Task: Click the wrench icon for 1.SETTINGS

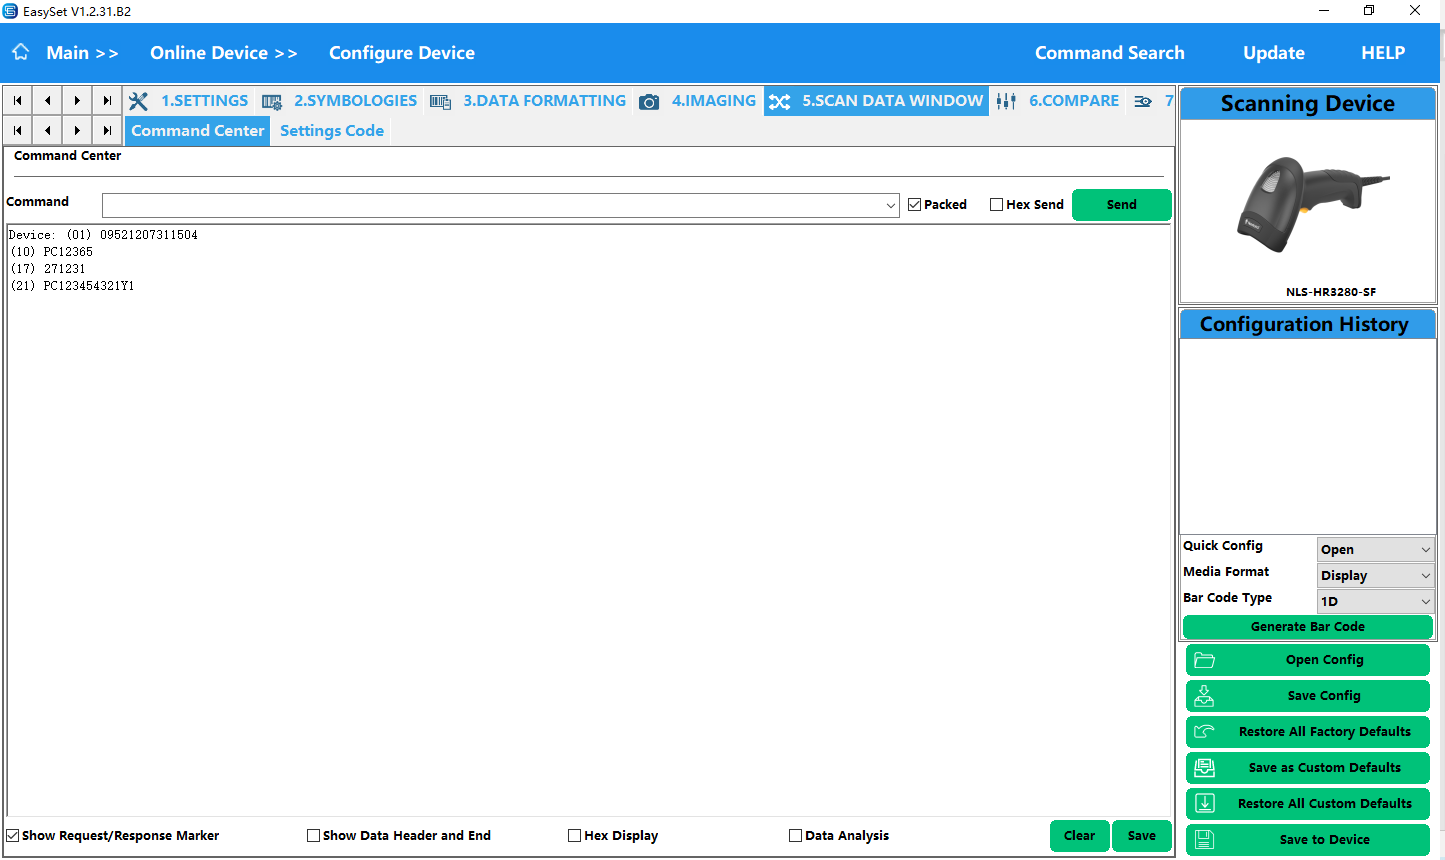Action: [x=139, y=101]
